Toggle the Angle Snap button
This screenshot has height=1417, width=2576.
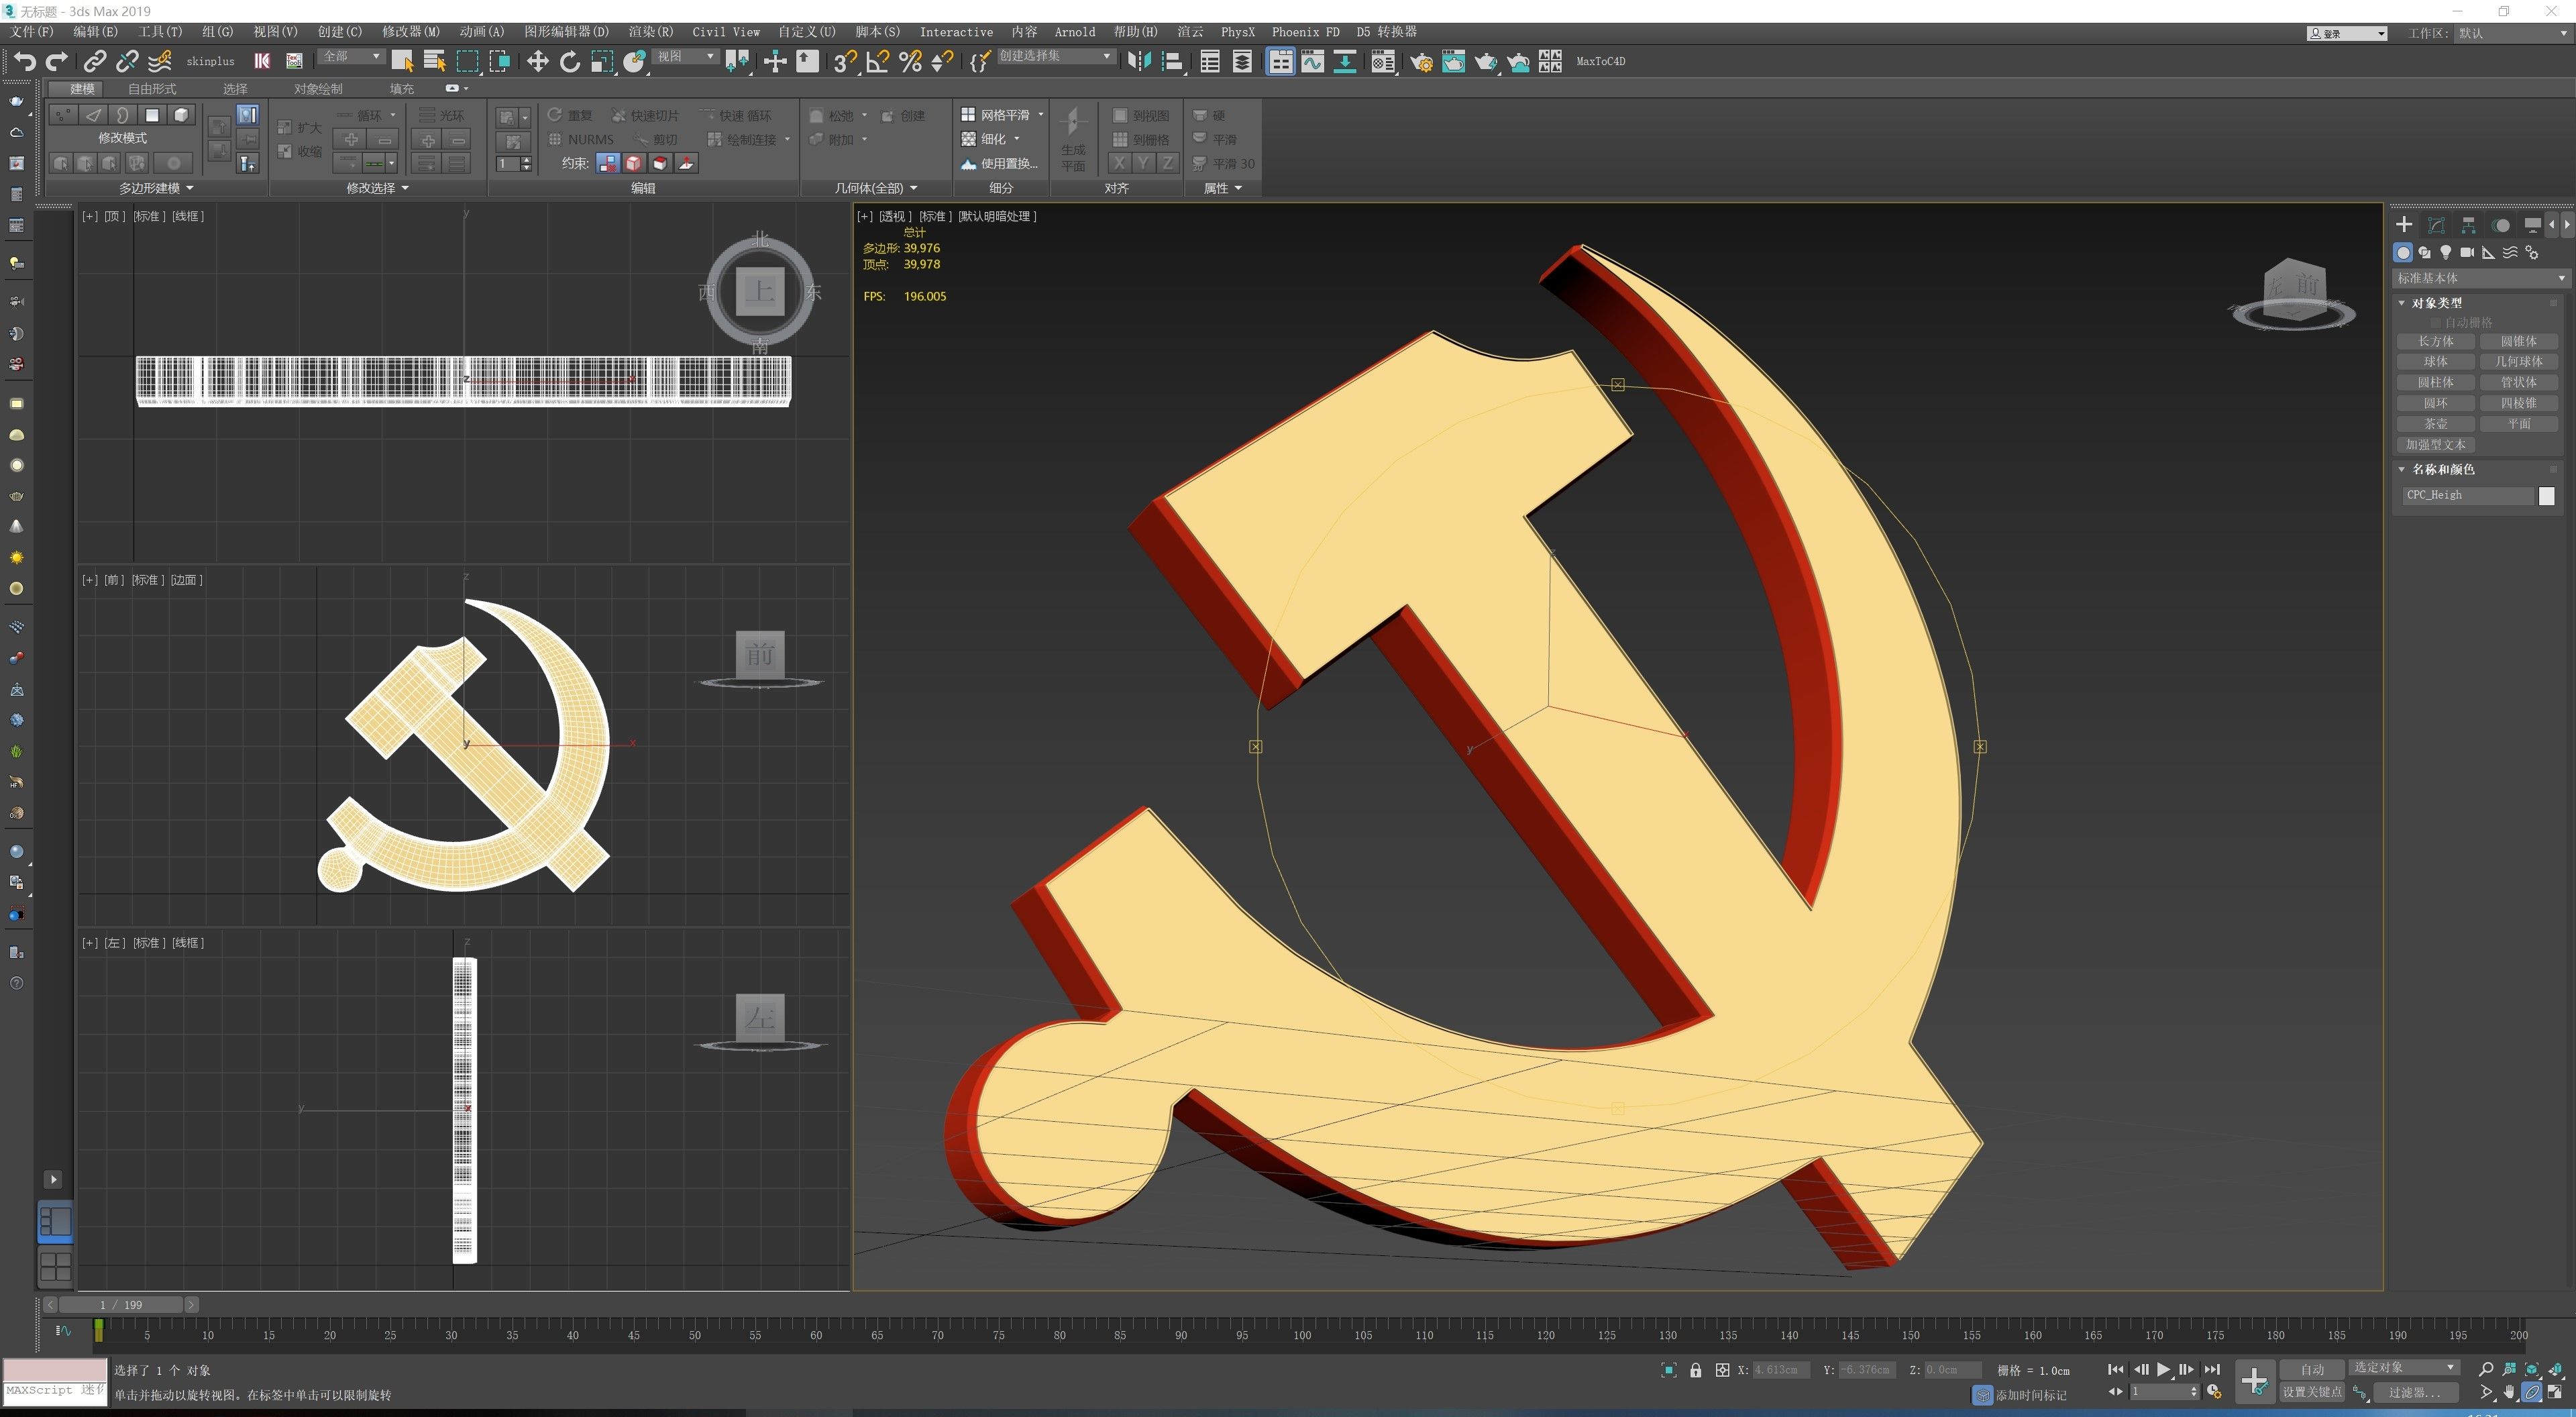pos(877,62)
